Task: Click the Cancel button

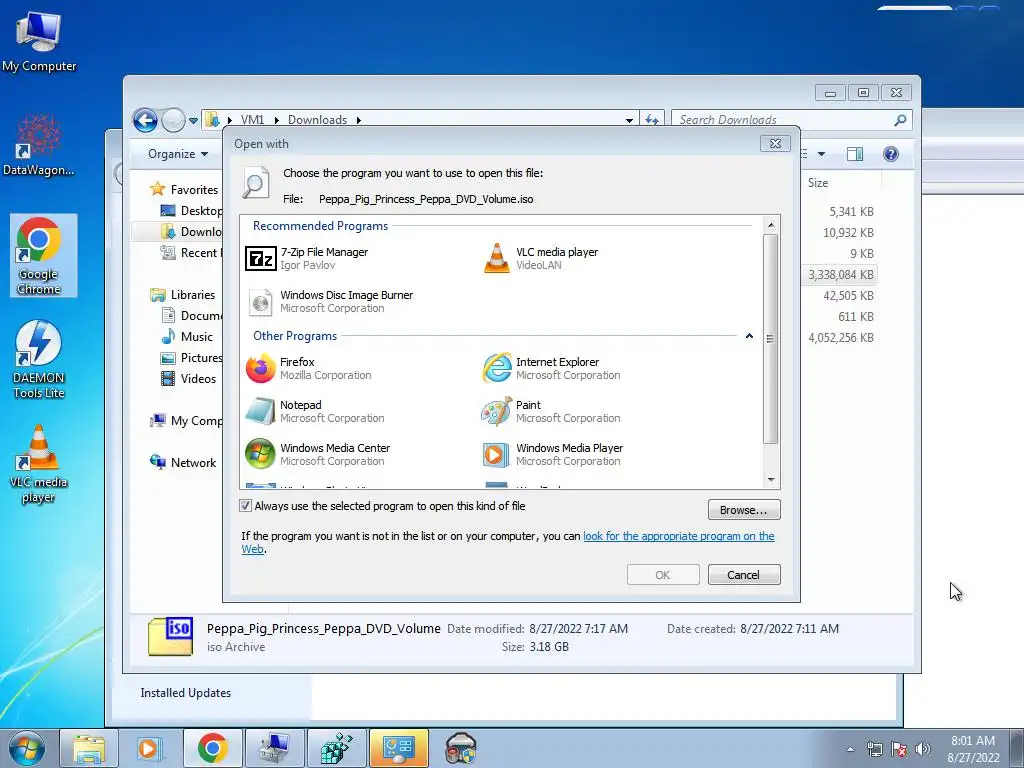Action: pyautogui.click(x=744, y=575)
